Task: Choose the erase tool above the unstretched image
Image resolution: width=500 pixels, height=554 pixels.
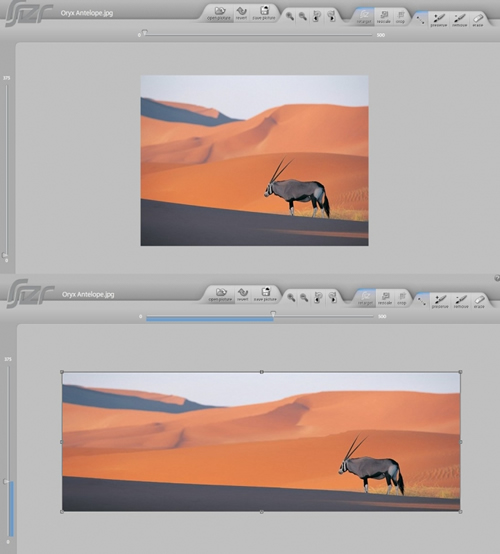Action: (478, 20)
